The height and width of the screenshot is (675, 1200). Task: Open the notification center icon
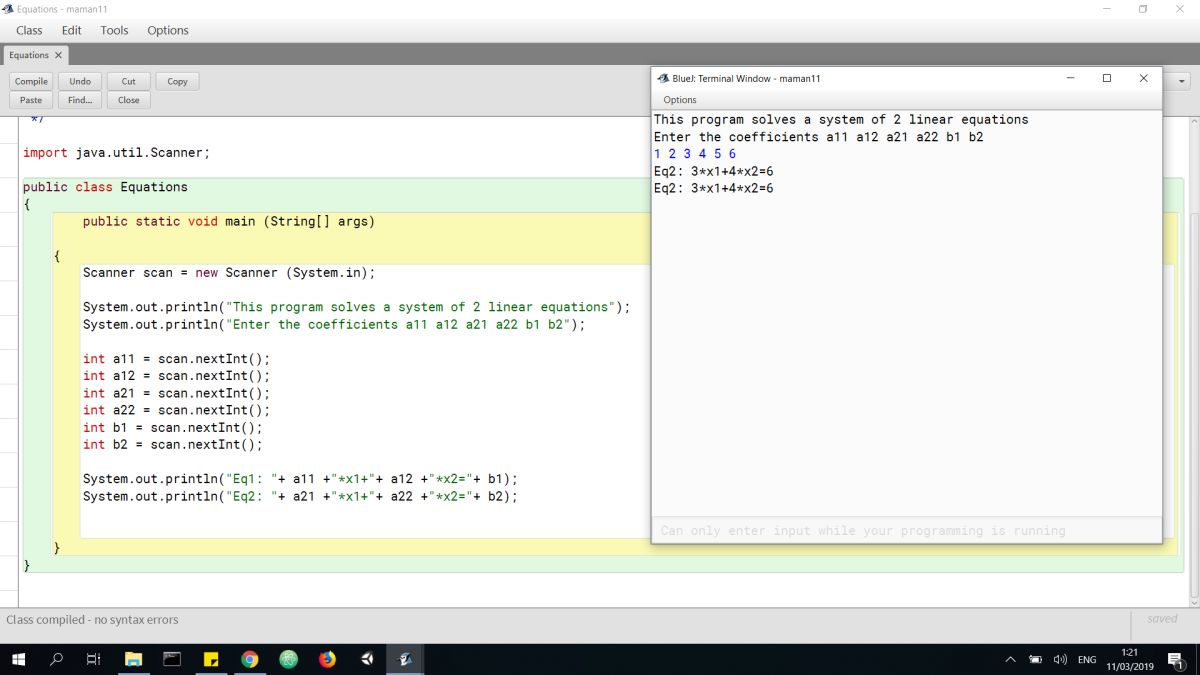point(1176,660)
